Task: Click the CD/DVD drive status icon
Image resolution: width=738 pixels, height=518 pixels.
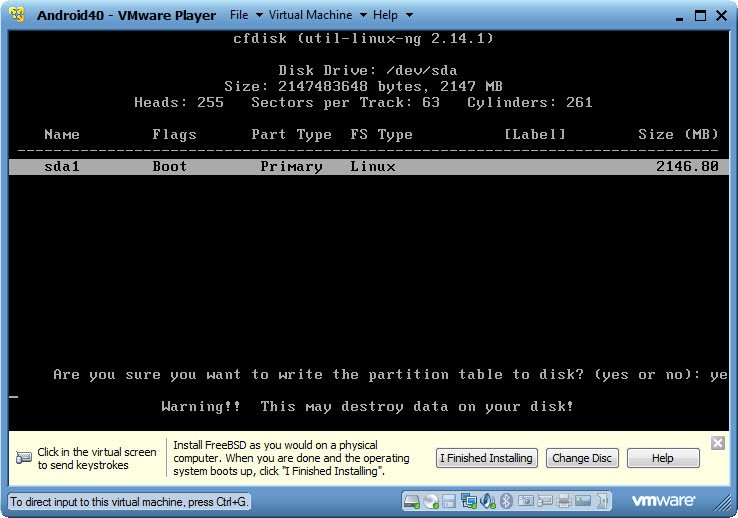Action: click(431, 502)
